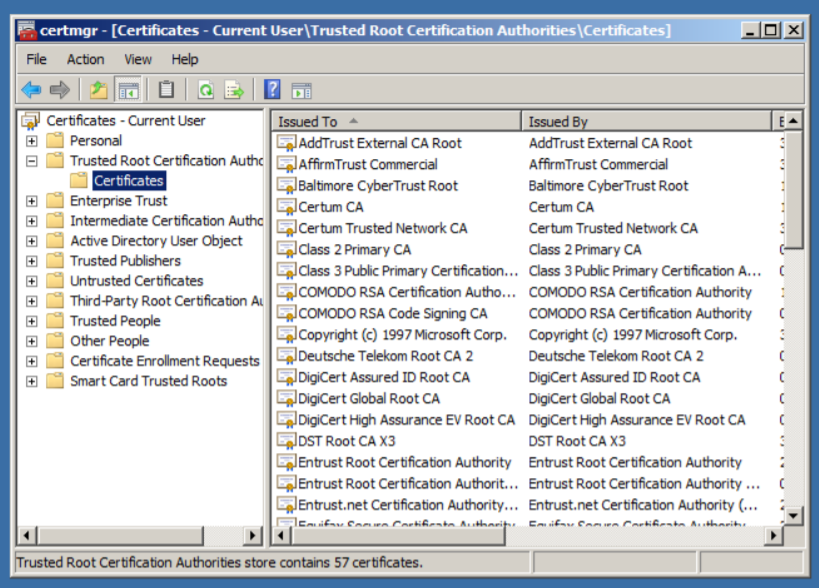Toggle Show/Hide Console Tree icon
Image resolution: width=819 pixels, height=588 pixels.
pyautogui.click(x=128, y=90)
